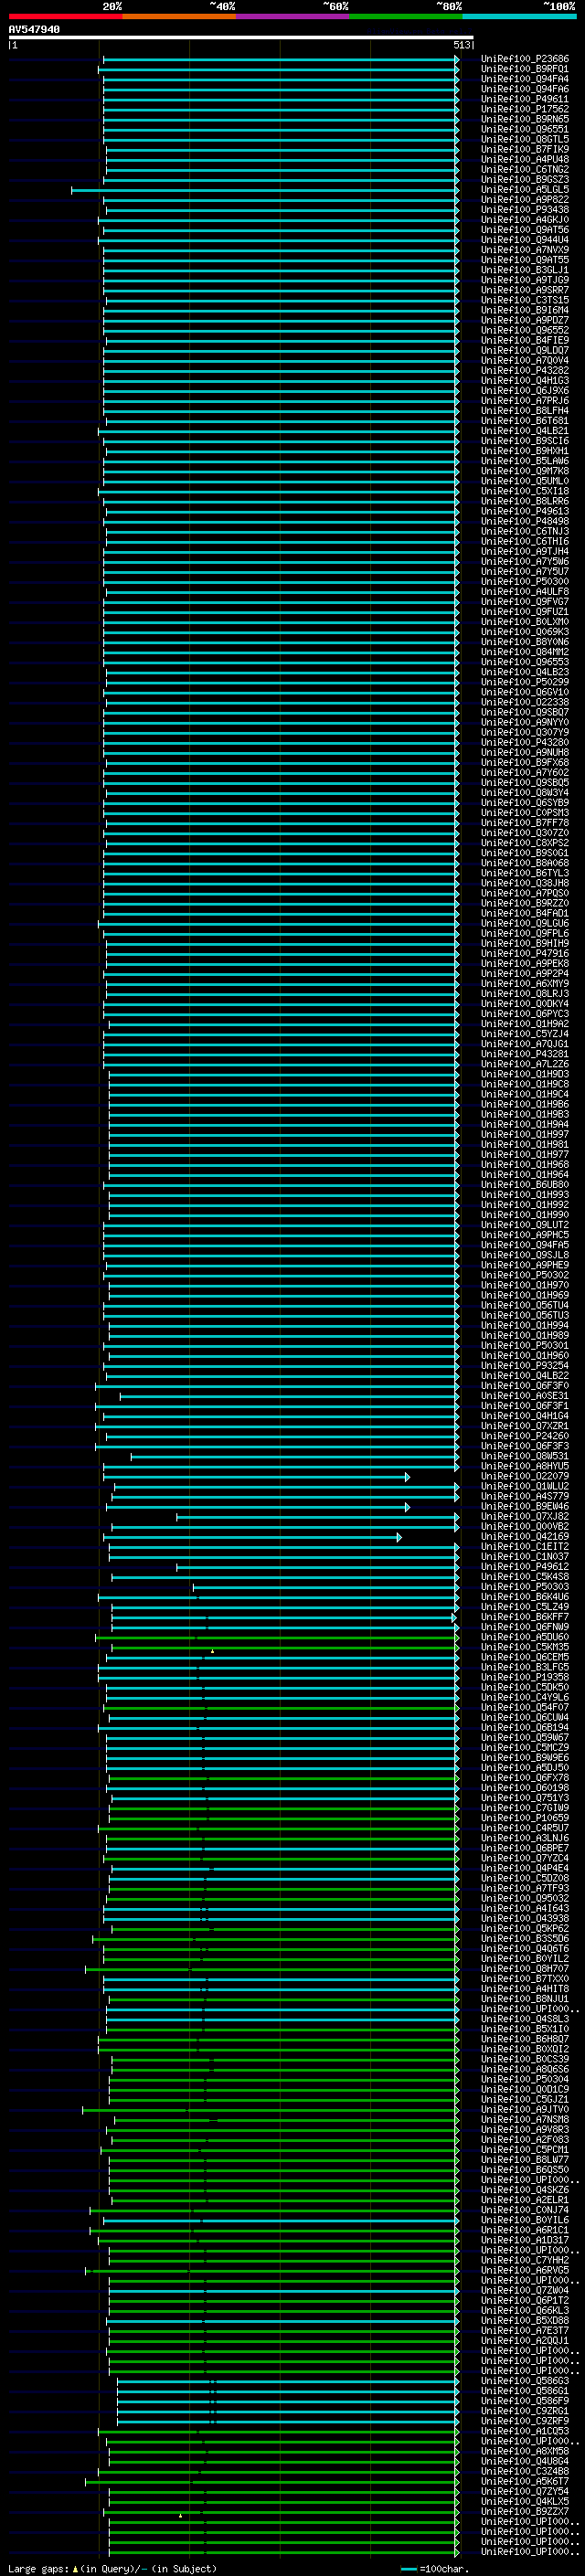Viewport: 585px width, 2576px height.
Task: Select label UniRef100_B9ZZX7
Action: point(525,2511)
